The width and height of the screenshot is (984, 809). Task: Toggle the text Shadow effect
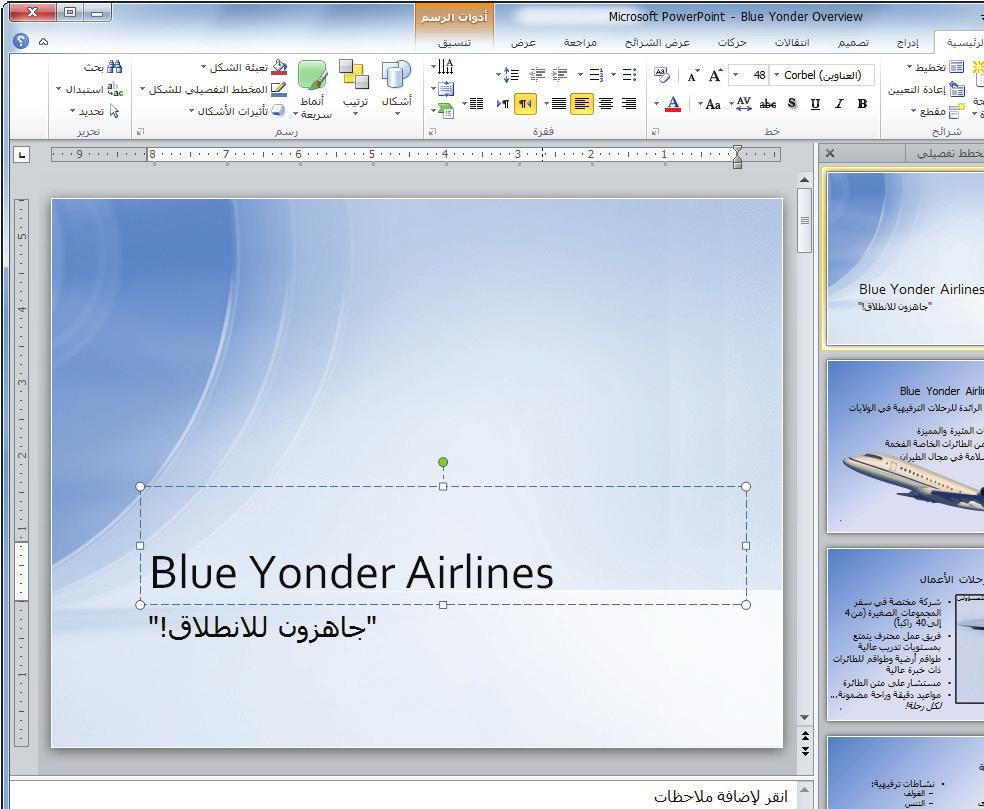[x=792, y=104]
